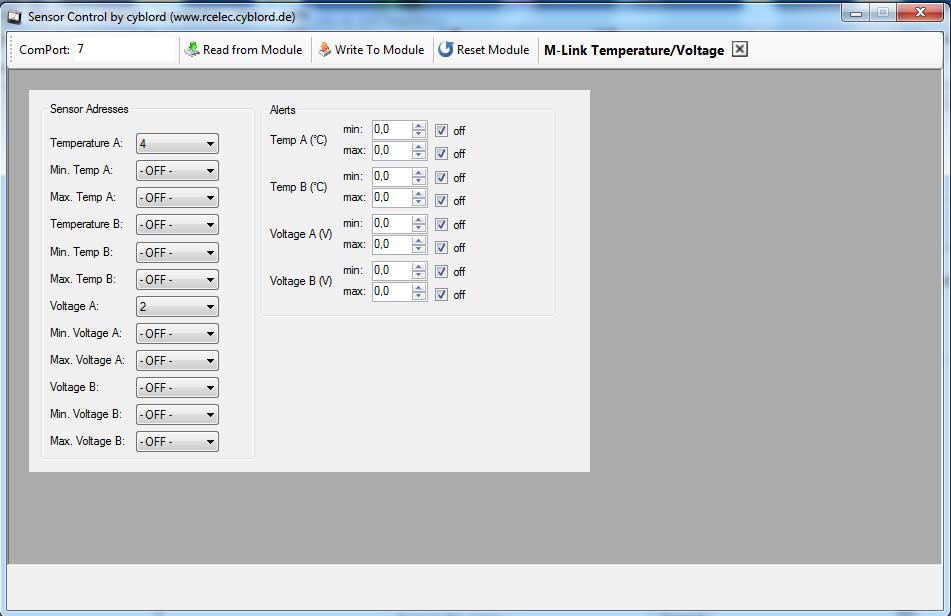Adjust the Voltage B min spinner arrows
Screen dimensions: 951x616
(418, 270)
